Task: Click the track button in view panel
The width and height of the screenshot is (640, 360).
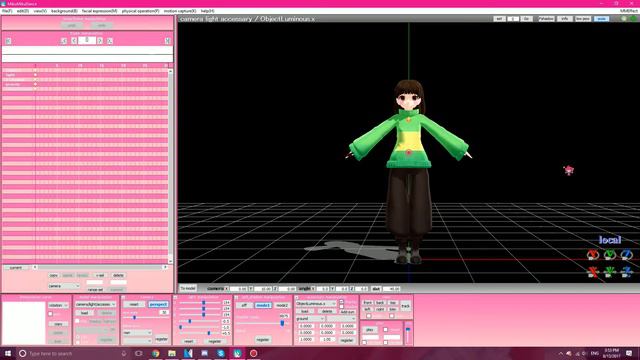Action: pyautogui.click(x=405, y=306)
